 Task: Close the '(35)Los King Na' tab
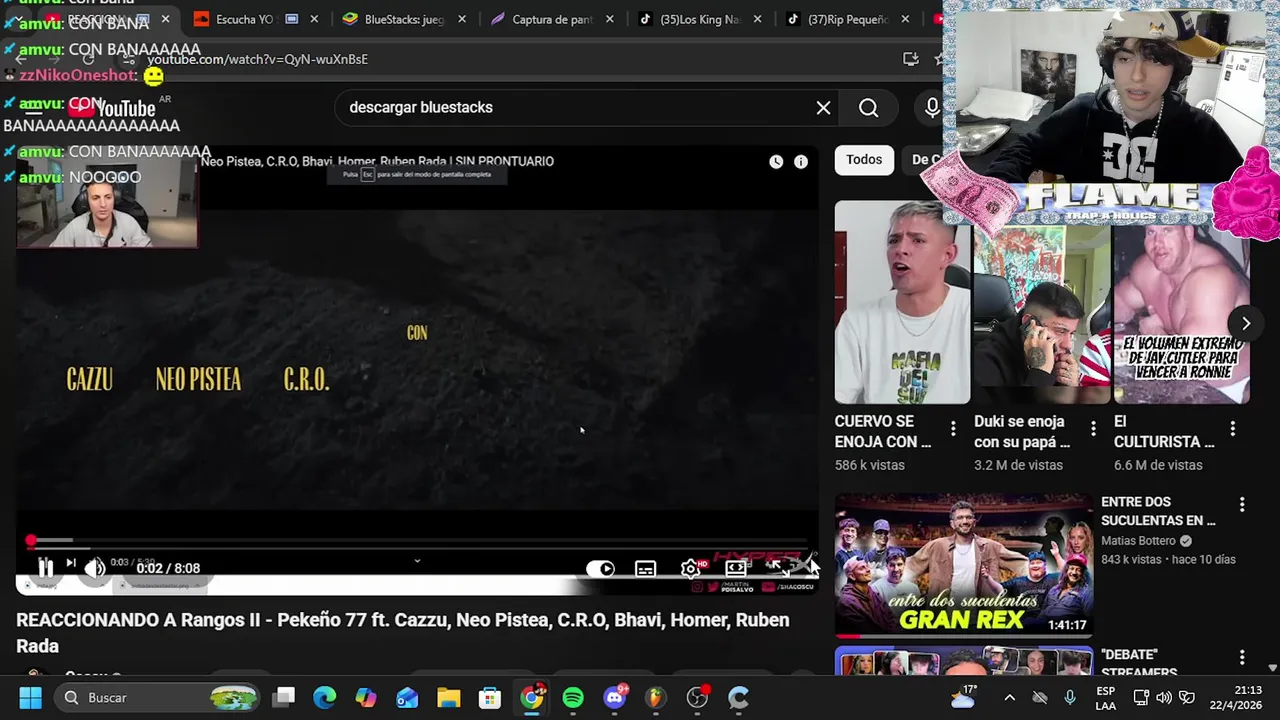pos(757,19)
